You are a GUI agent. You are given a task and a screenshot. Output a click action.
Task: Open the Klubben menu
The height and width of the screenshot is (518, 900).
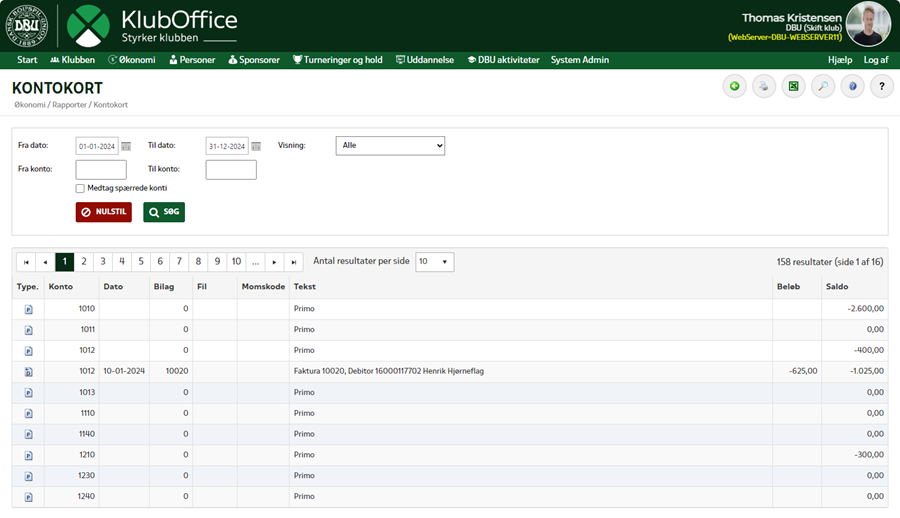72,60
